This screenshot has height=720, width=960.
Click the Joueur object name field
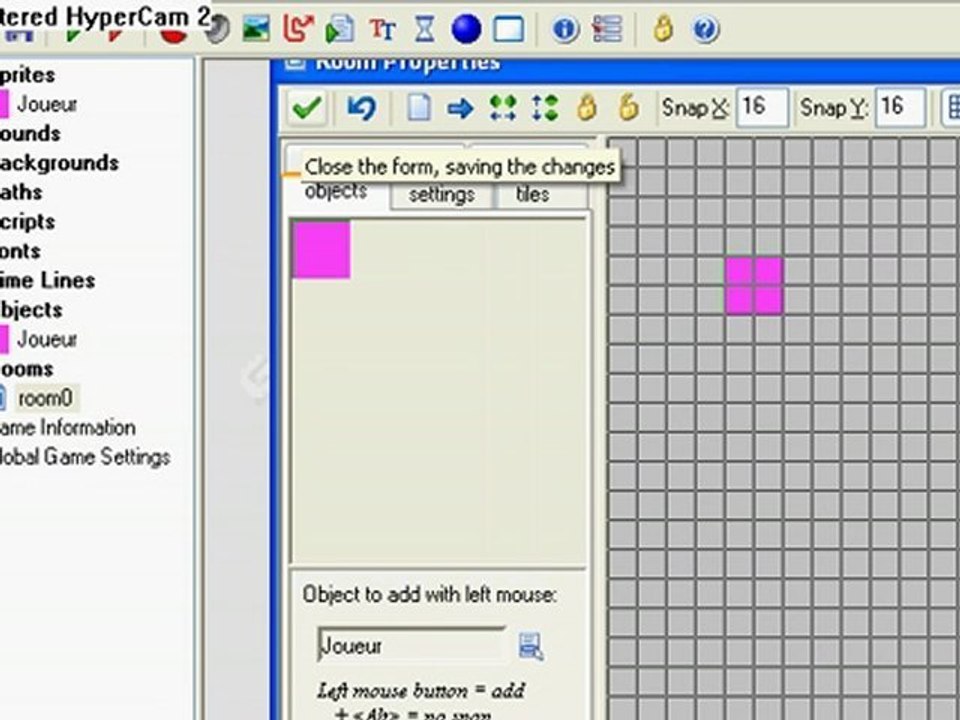click(411, 645)
